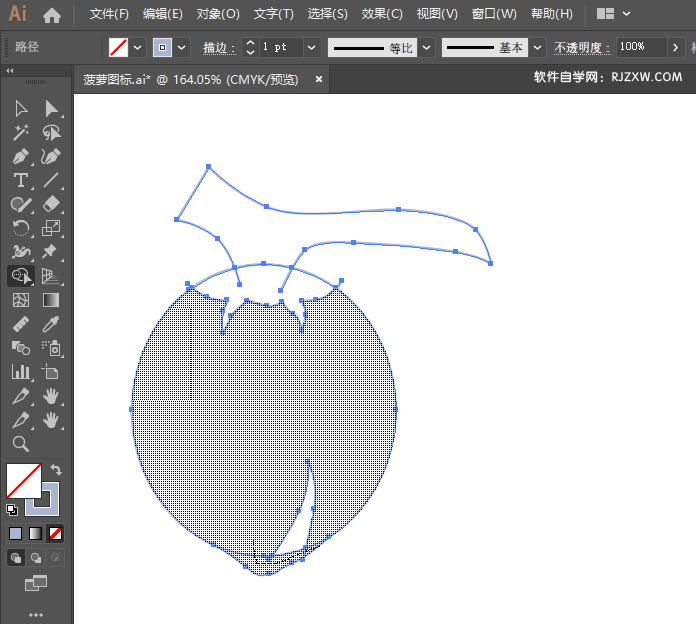Screen dimensions: 696x624
Task: Select the Type tool
Action: click(20, 180)
